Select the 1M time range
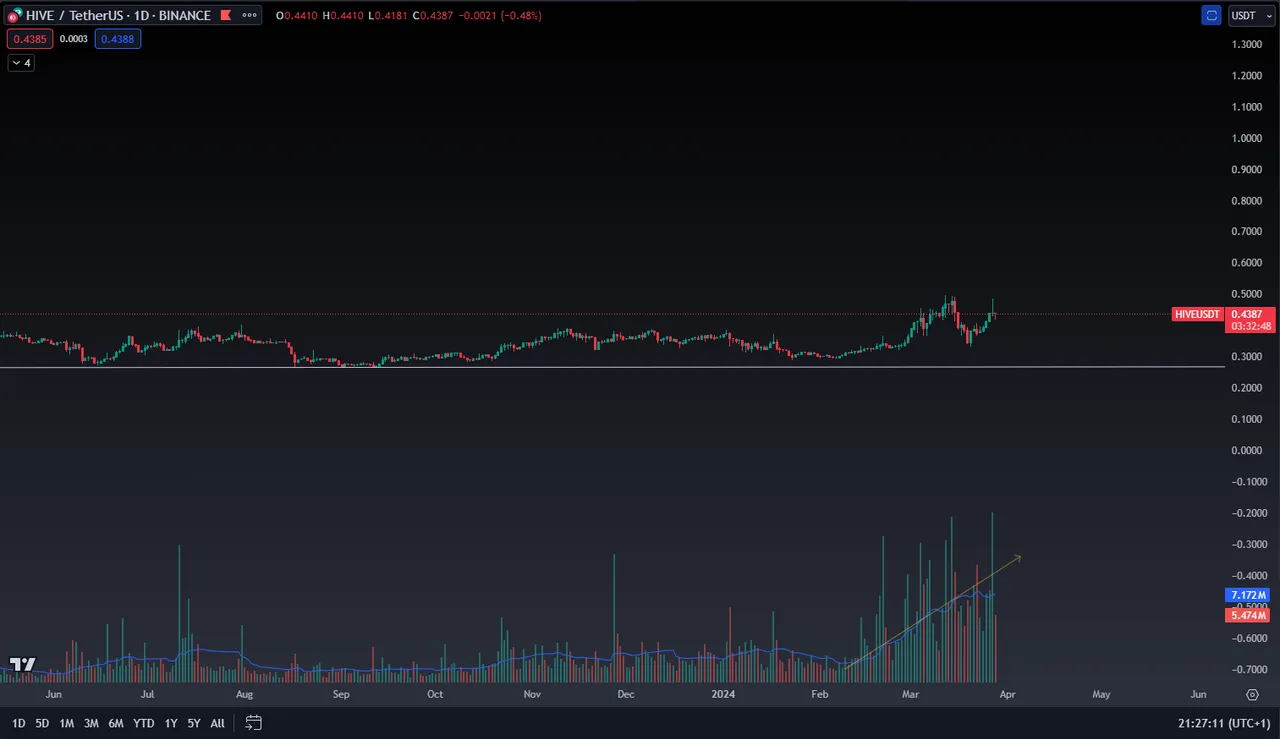Screen dimensions: 1280x739 pos(67,723)
